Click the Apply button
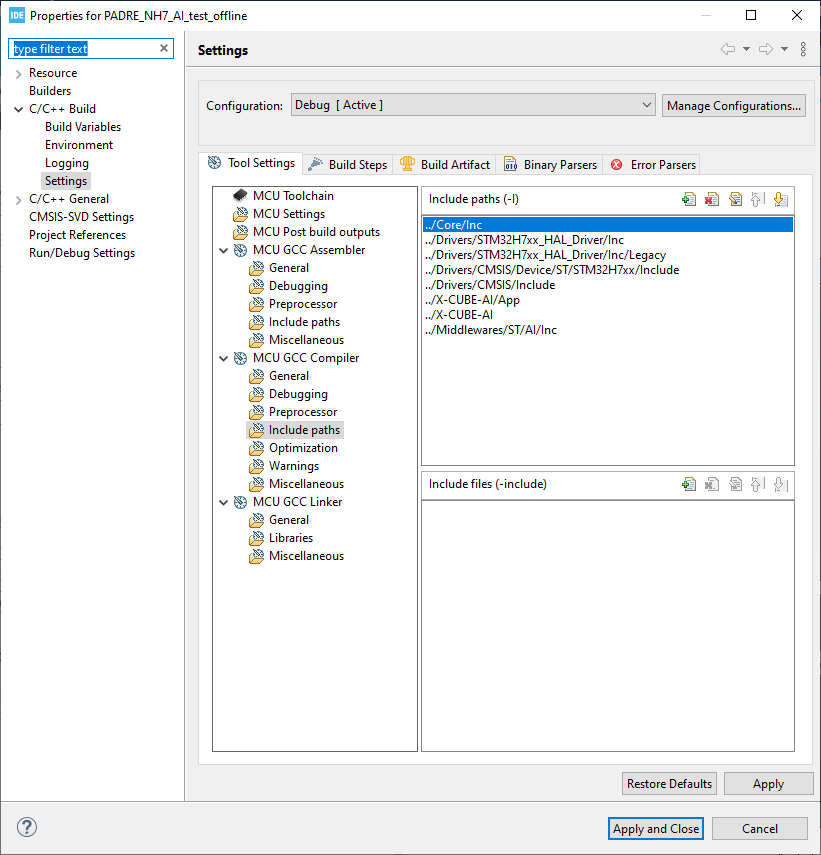The image size is (821, 855). [x=768, y=784]
